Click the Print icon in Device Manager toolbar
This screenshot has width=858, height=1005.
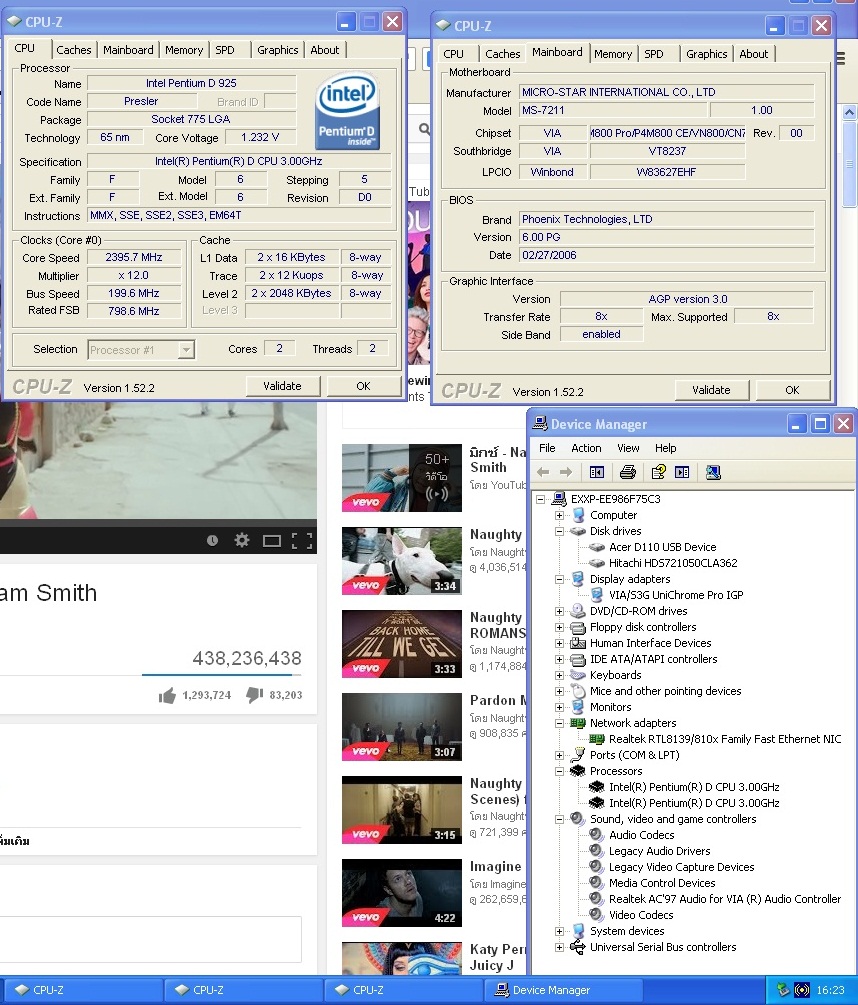point(627,472)
